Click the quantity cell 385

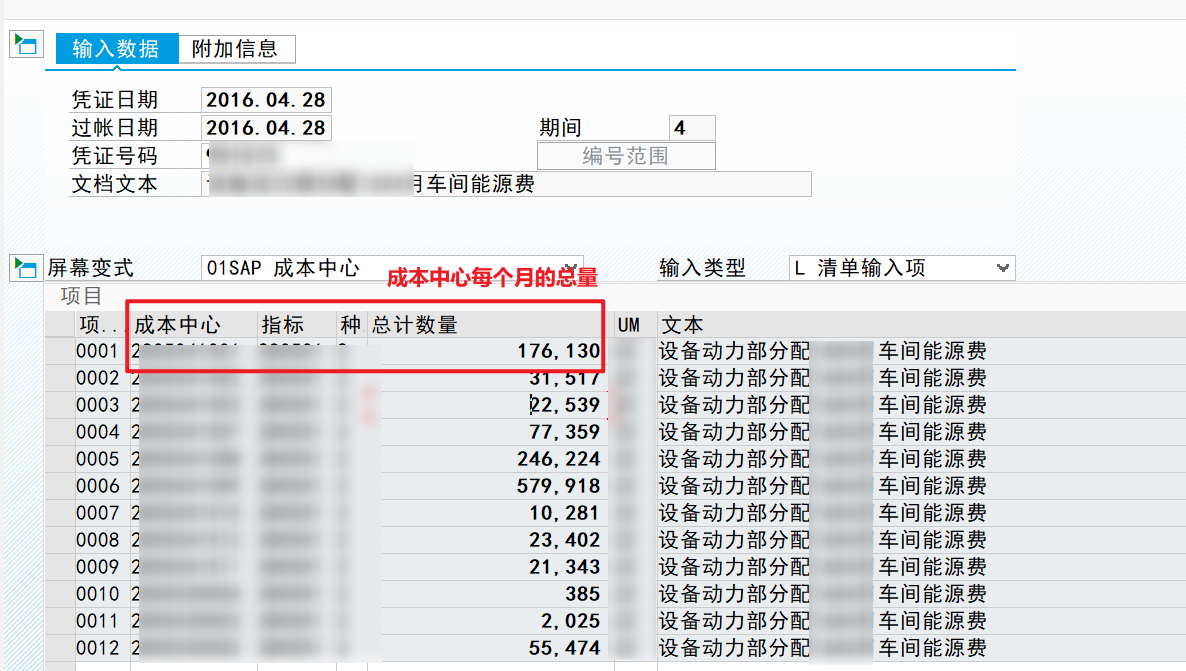[x=488, y=594]
